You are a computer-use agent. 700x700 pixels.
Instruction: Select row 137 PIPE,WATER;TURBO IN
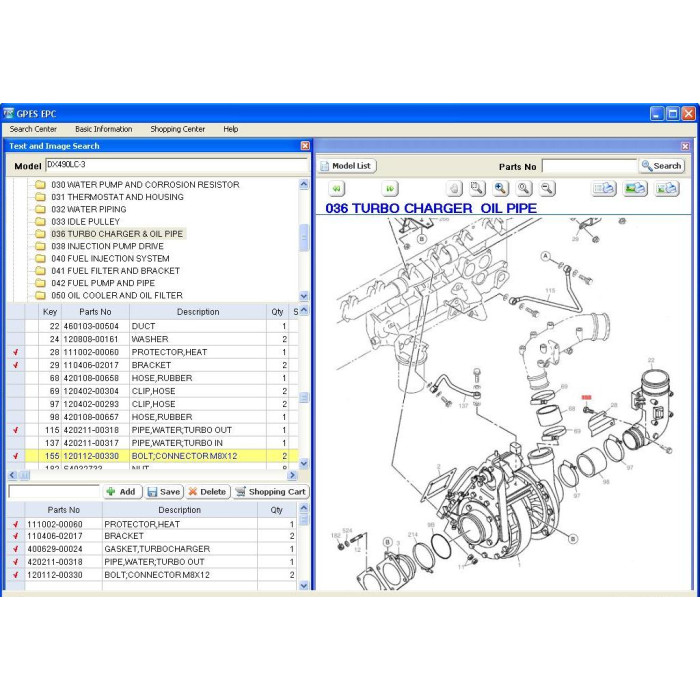(152, 443)
